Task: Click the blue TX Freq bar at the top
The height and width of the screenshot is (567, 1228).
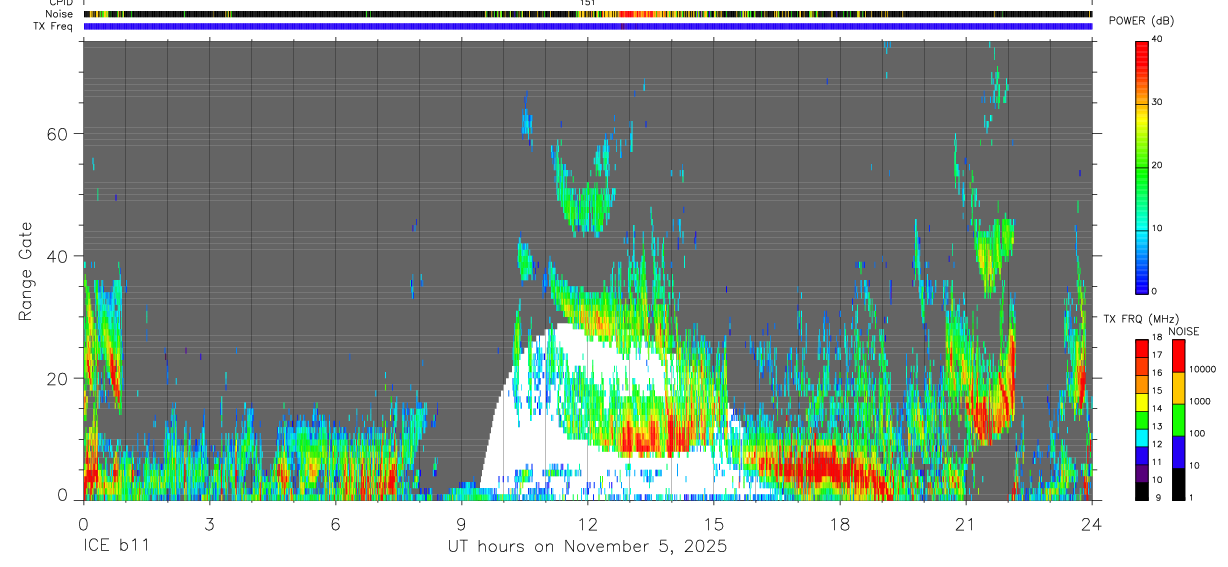Action: coord(587,26)
